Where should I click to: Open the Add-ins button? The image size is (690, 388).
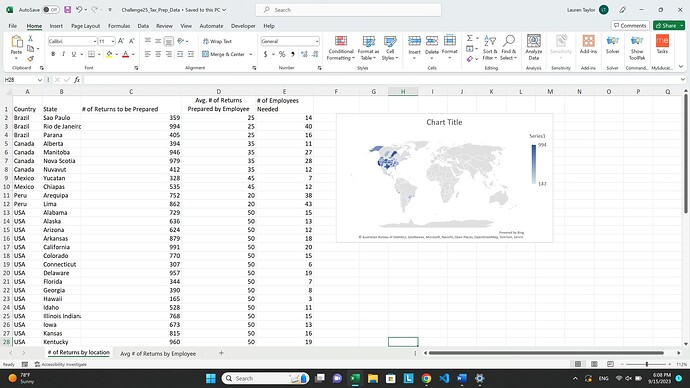point(588,44)
